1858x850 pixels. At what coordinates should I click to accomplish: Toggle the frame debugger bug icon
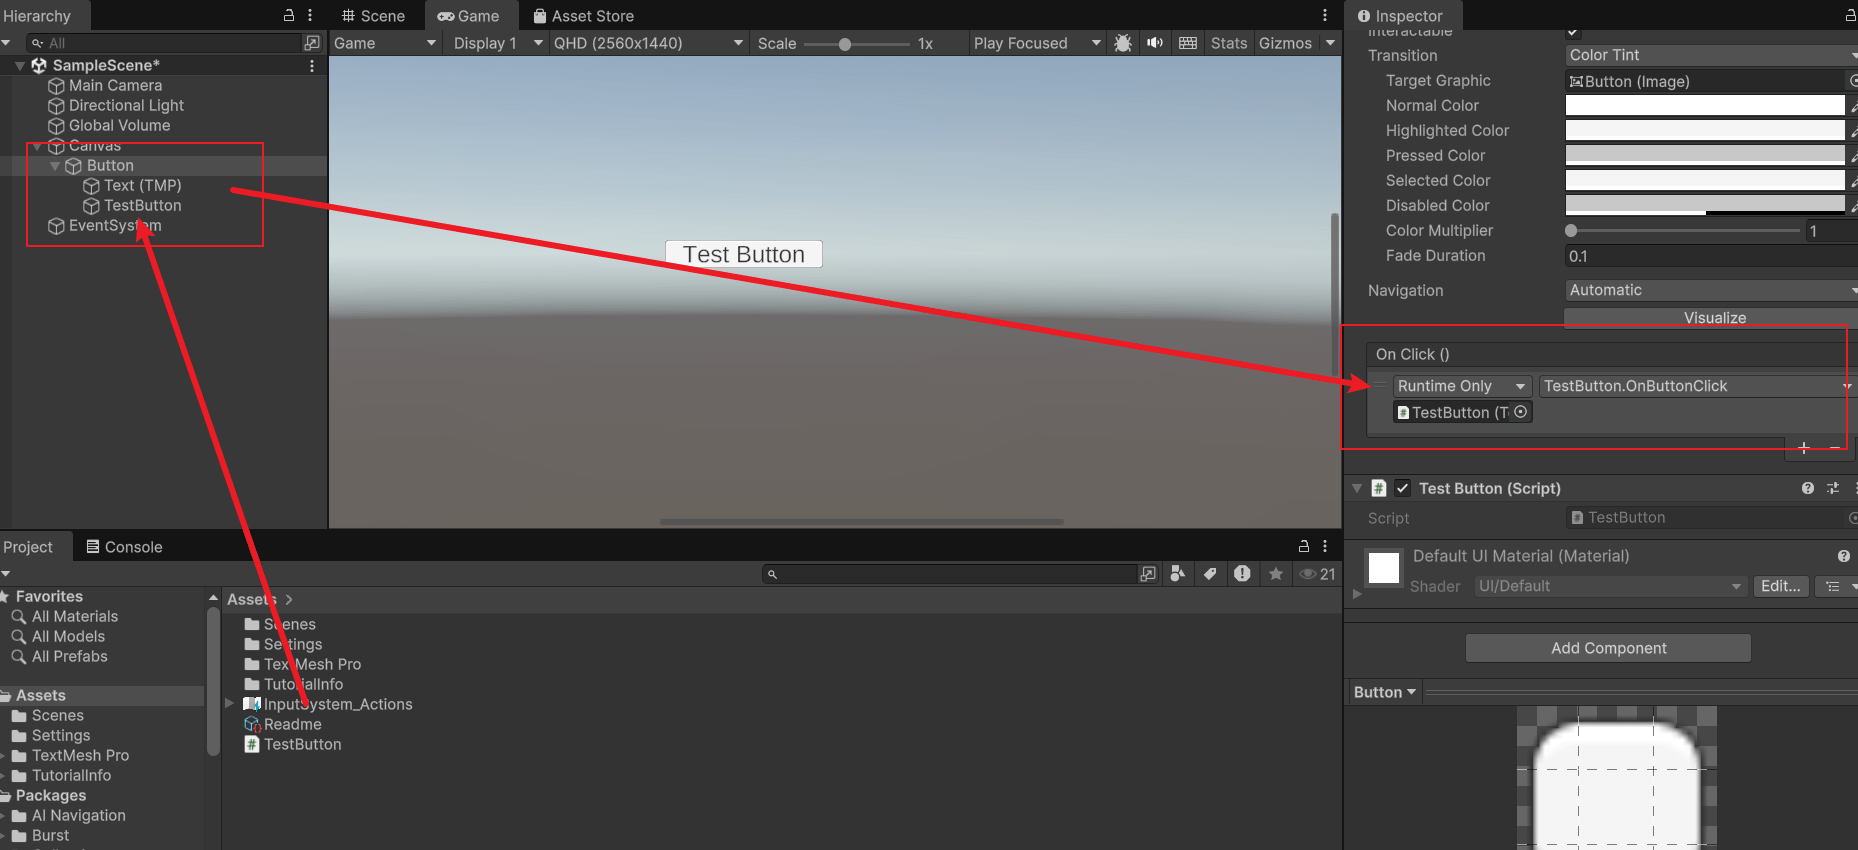click(1123, 43)
